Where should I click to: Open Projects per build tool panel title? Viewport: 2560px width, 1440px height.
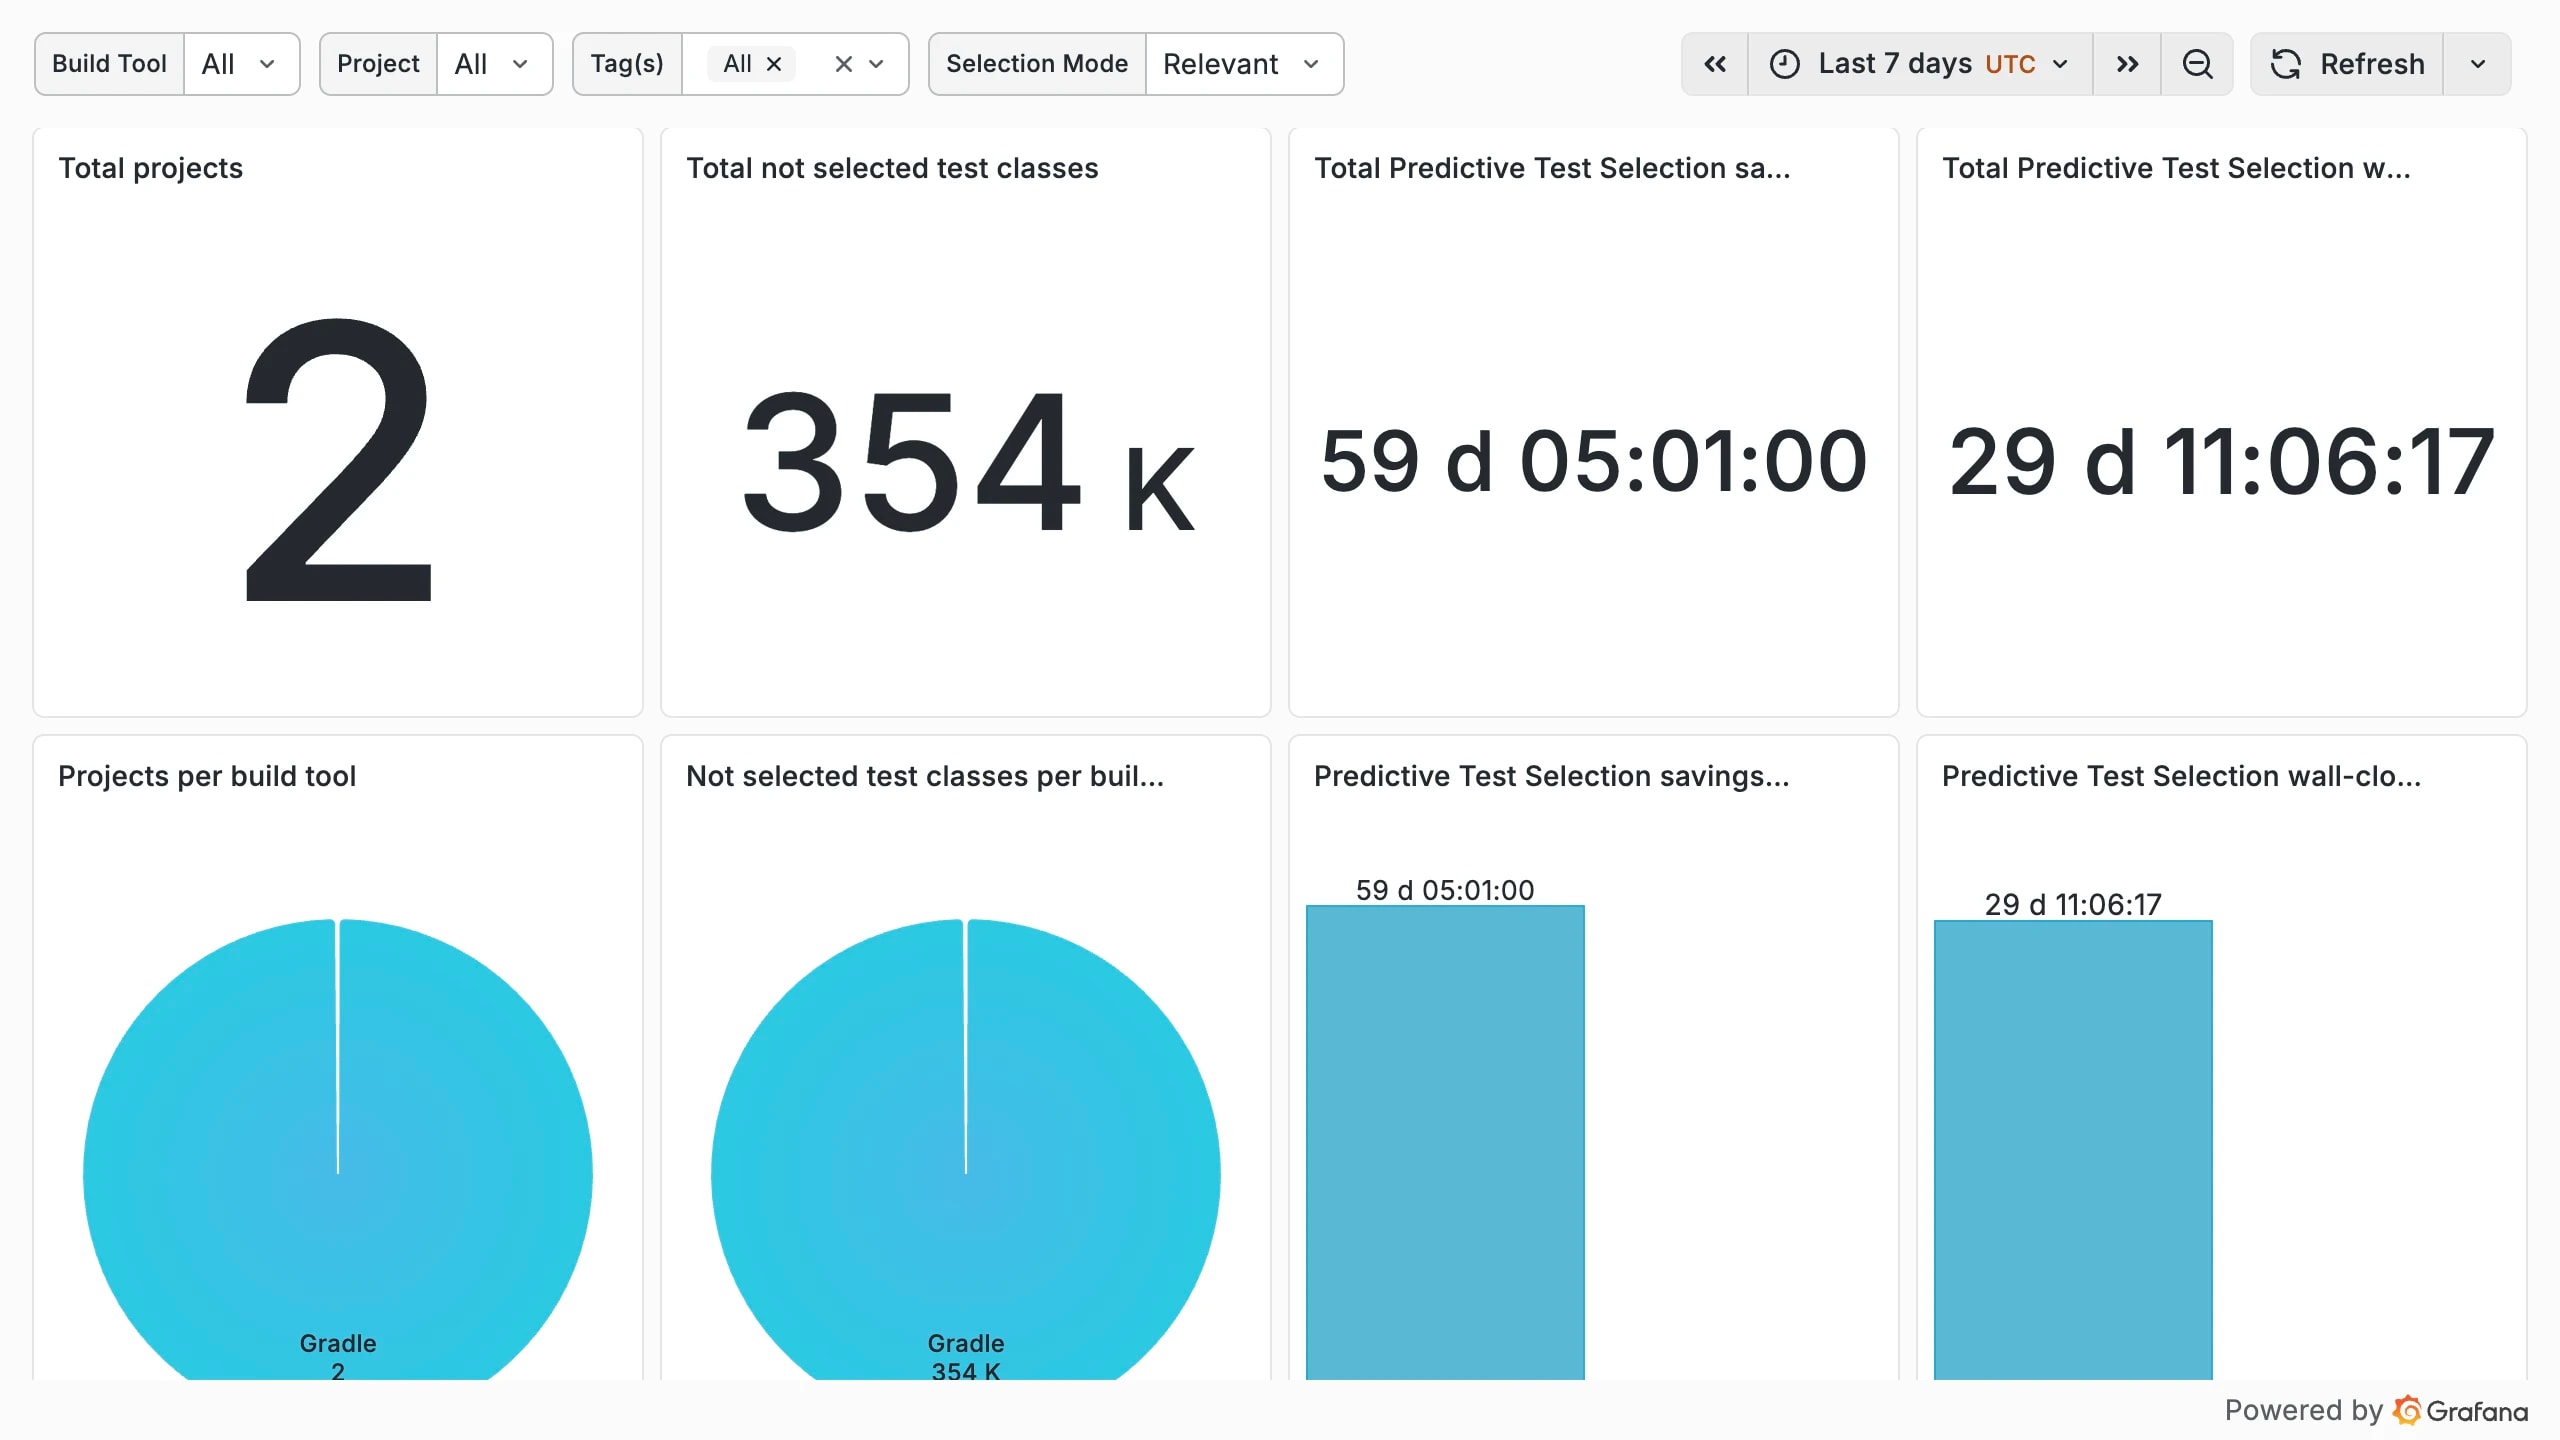207,776
